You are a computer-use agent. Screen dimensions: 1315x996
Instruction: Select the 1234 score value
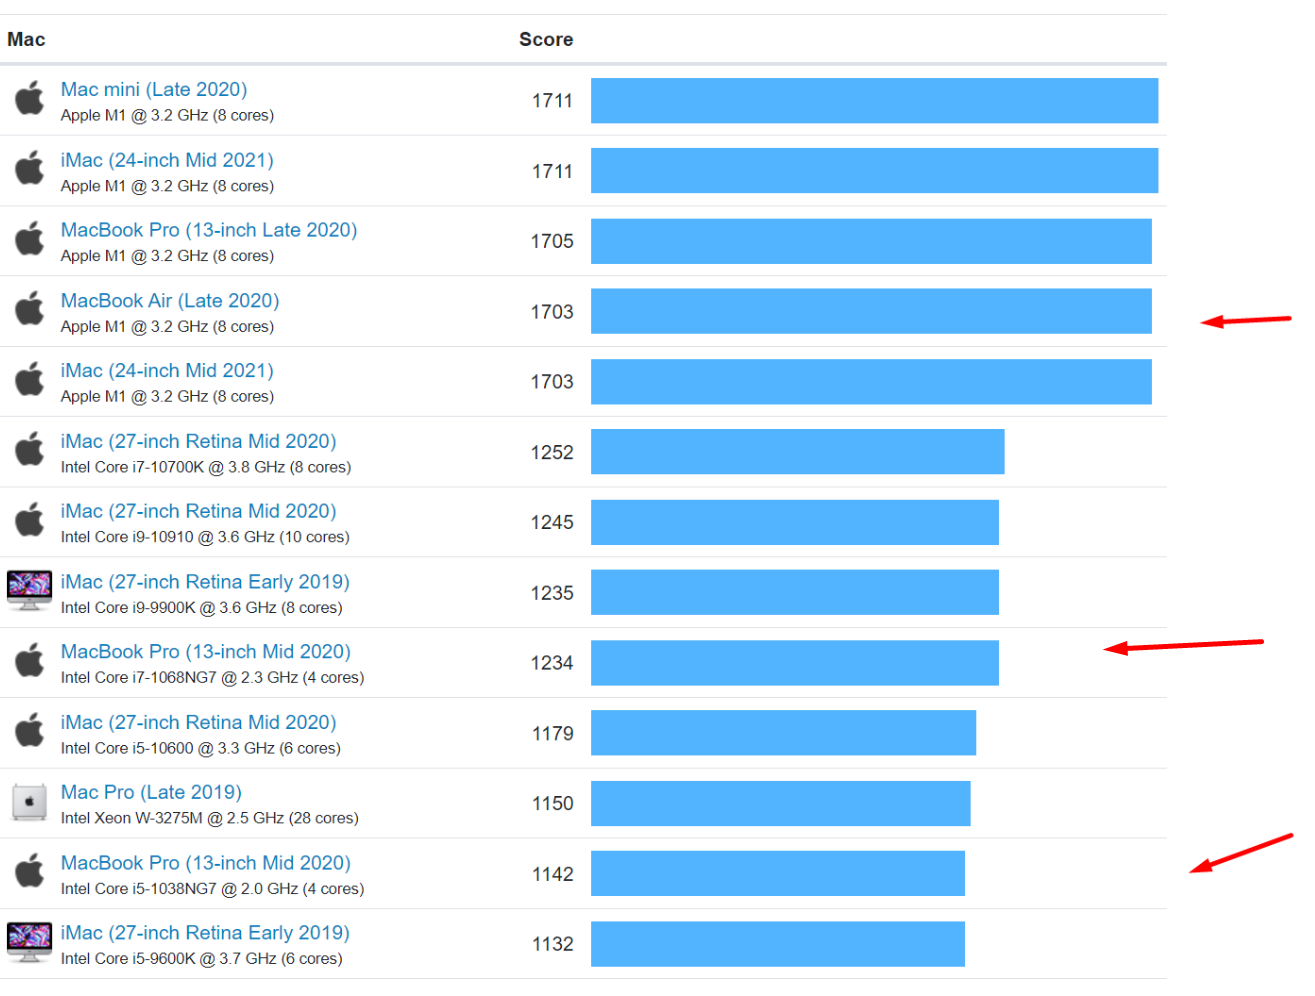[552, 663]
